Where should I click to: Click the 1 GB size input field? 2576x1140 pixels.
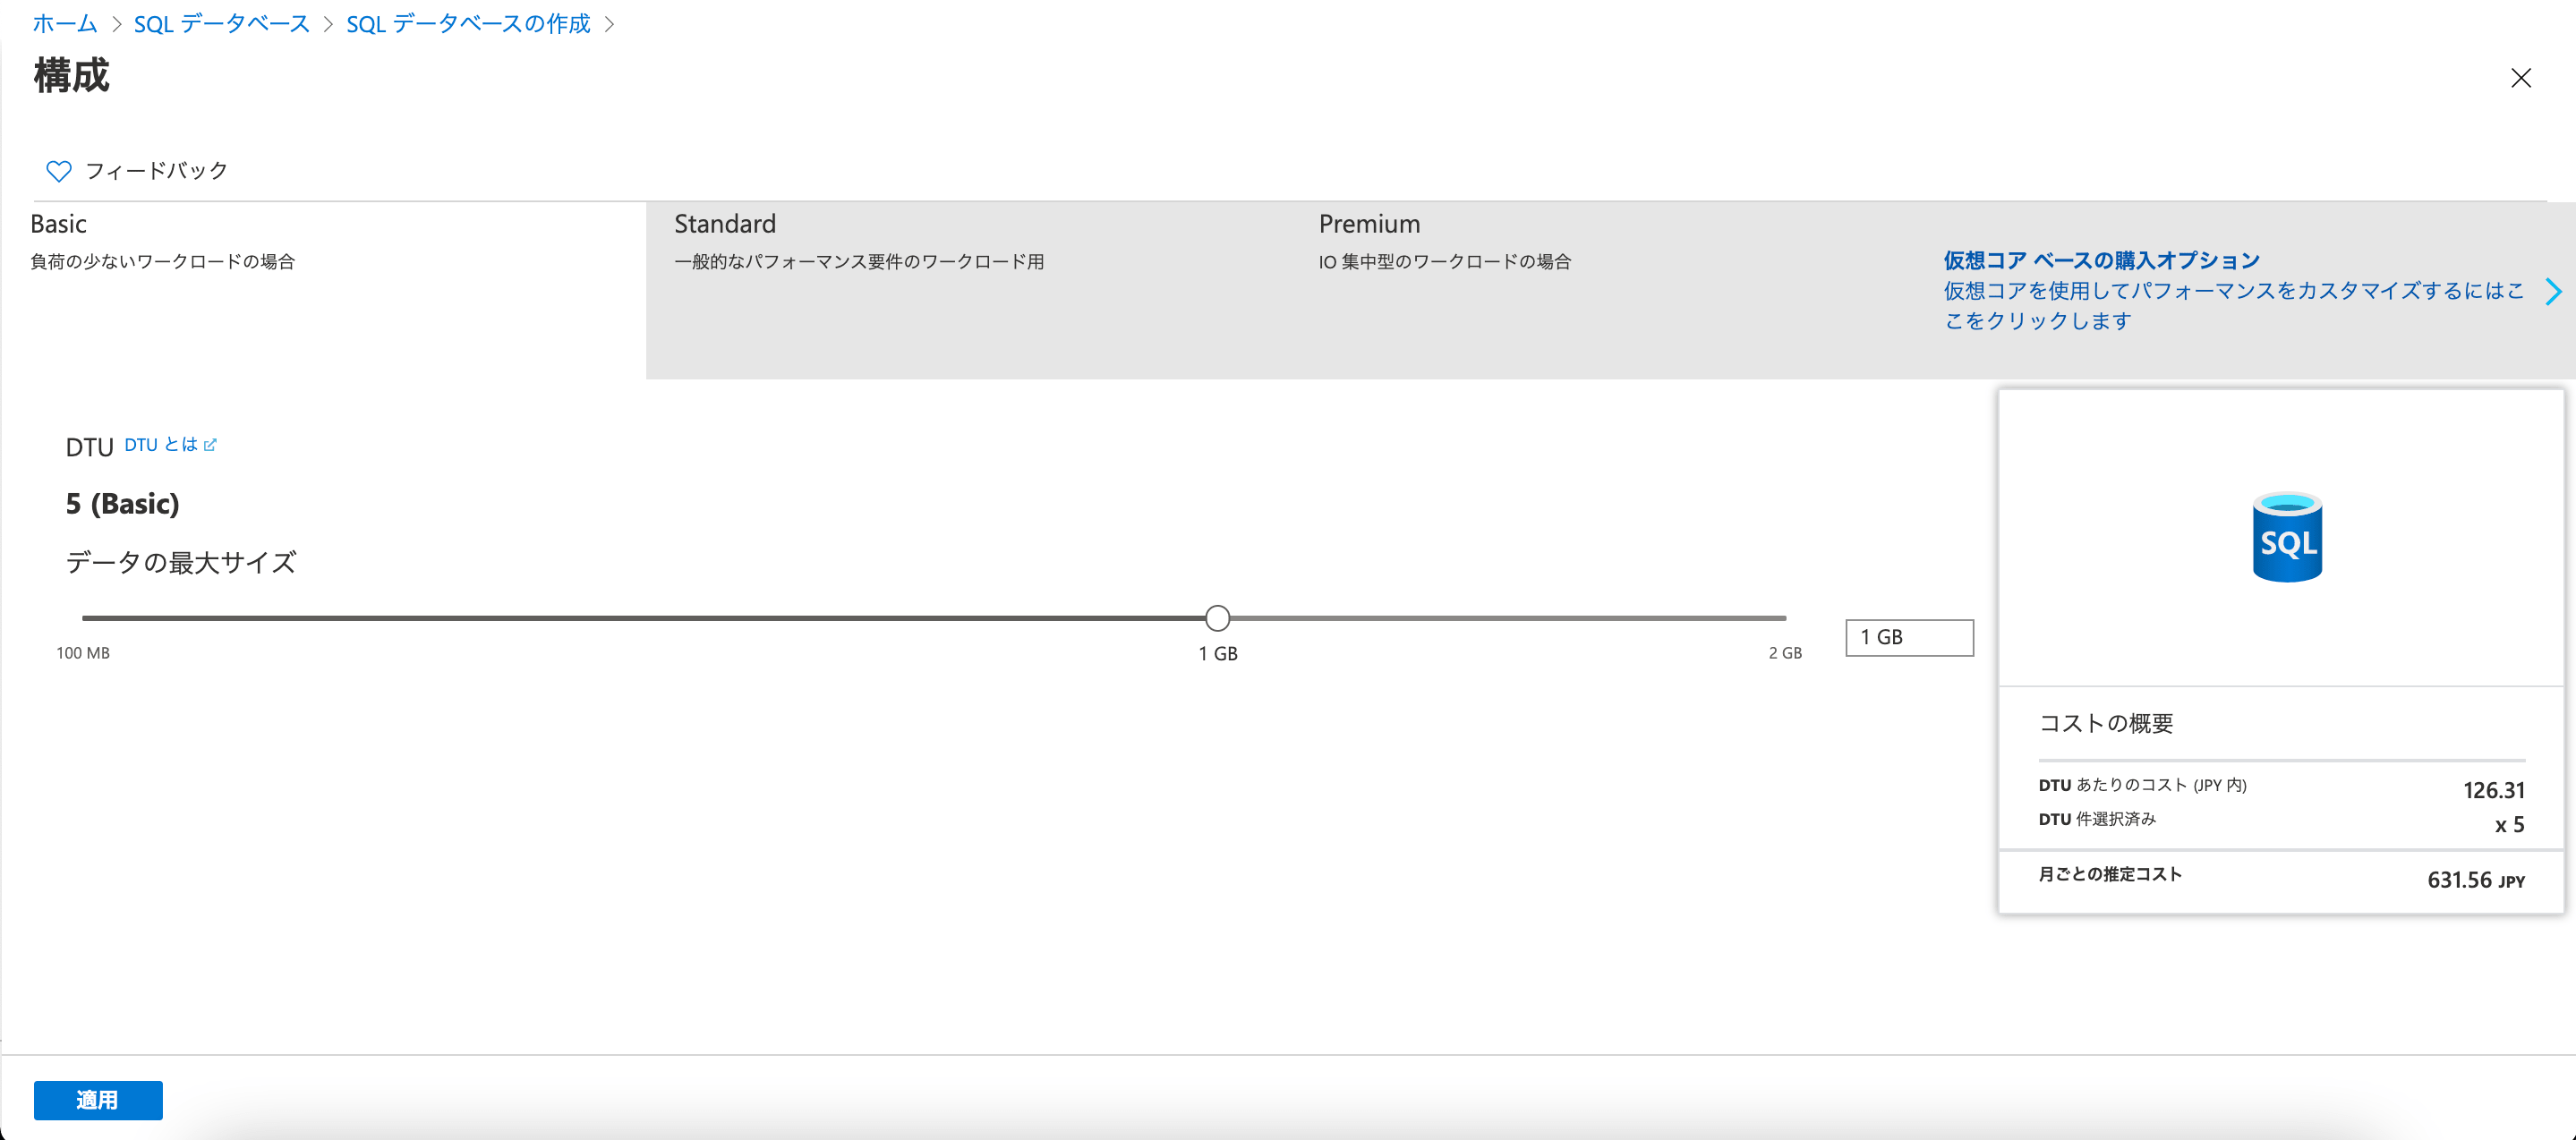click(1909, 637)
